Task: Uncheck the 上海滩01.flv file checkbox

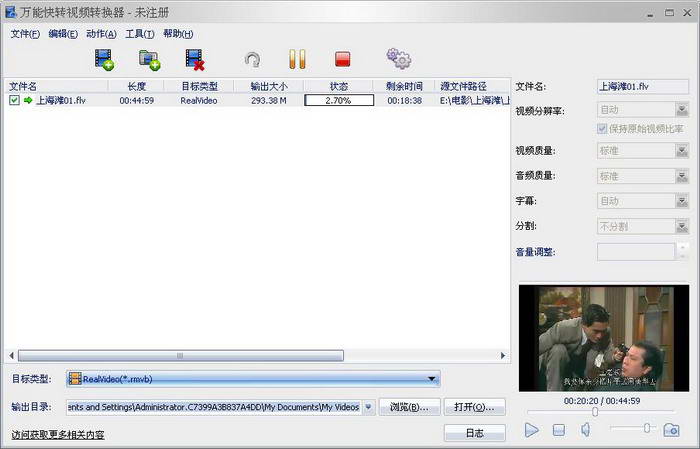Action: [x=14, y=101]
